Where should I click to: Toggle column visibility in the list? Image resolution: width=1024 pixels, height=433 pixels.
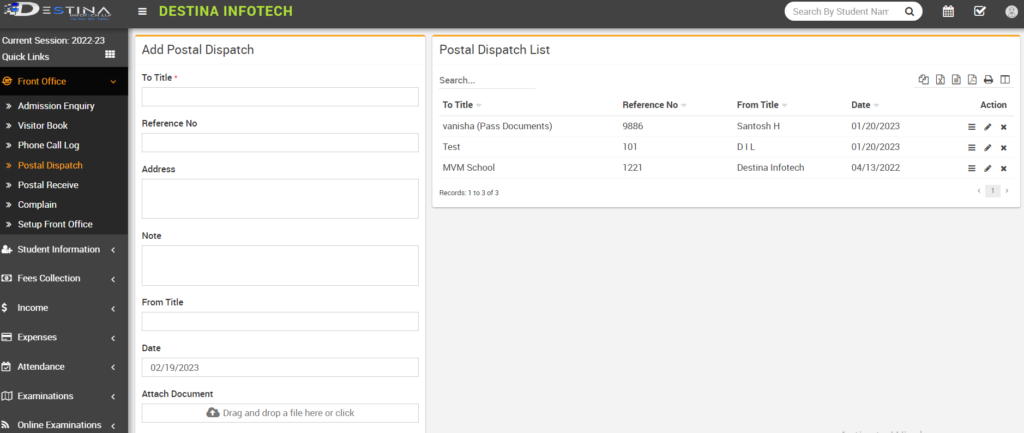pyautogui.click(x=1004, y=80)
